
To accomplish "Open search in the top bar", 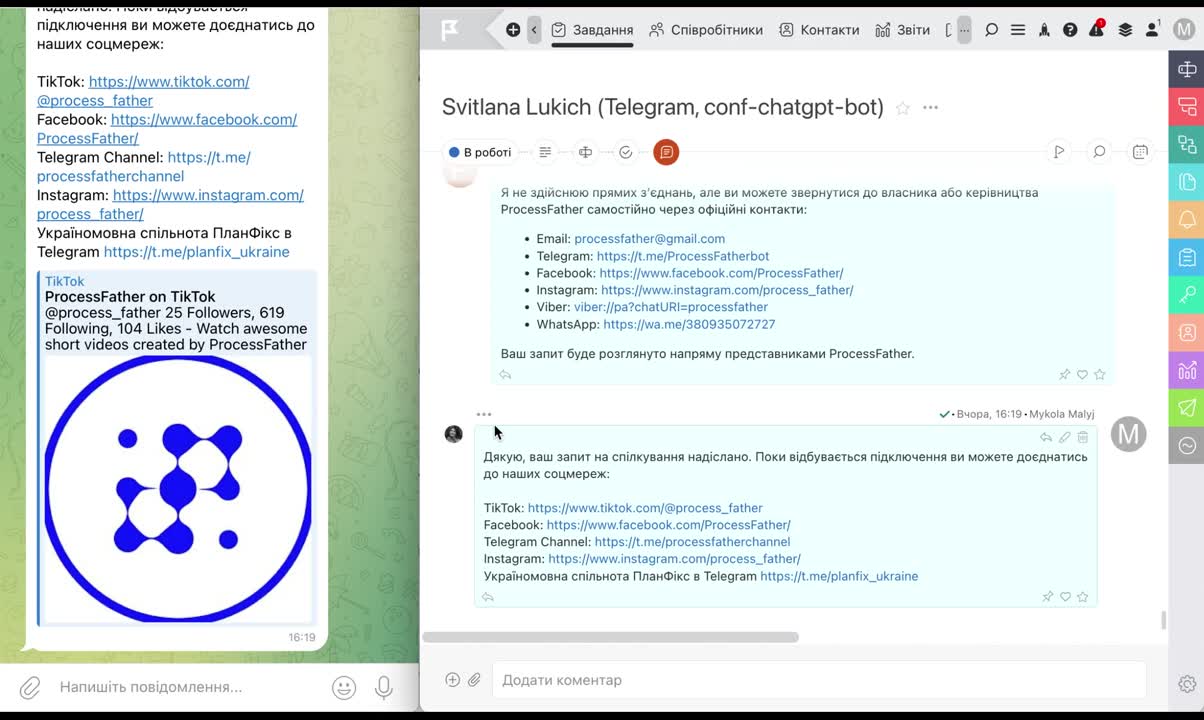I will 992,30.
